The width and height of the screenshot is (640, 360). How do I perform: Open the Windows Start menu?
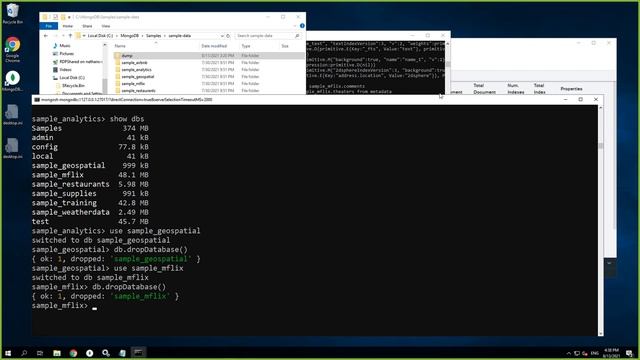[x=8, y=353]
